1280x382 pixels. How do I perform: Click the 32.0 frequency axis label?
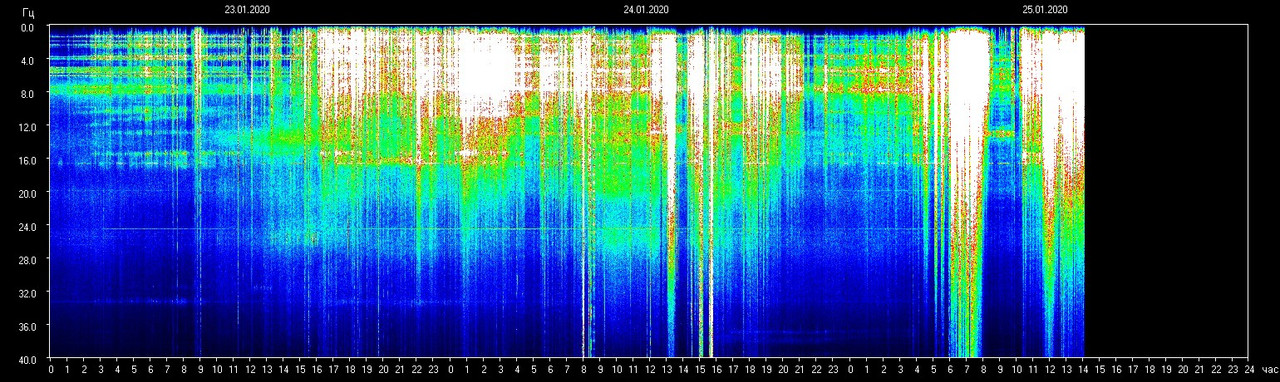27,293
